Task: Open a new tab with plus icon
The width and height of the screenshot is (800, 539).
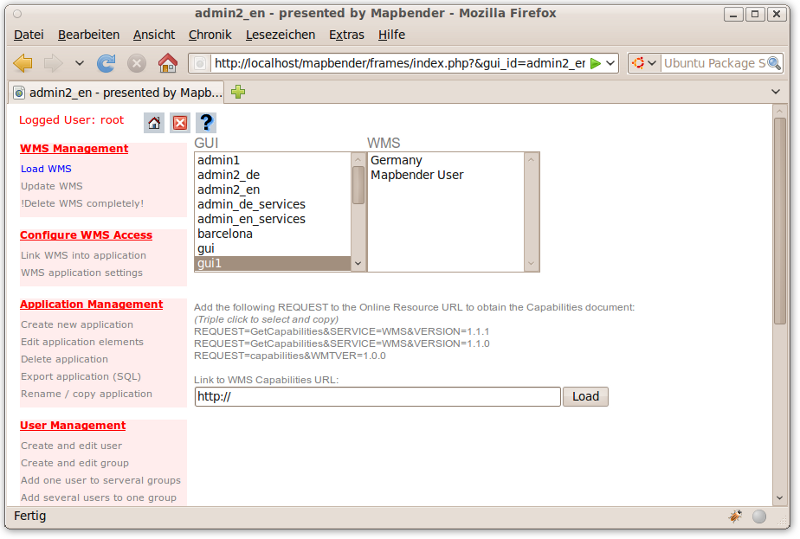Action: (238, 92)
